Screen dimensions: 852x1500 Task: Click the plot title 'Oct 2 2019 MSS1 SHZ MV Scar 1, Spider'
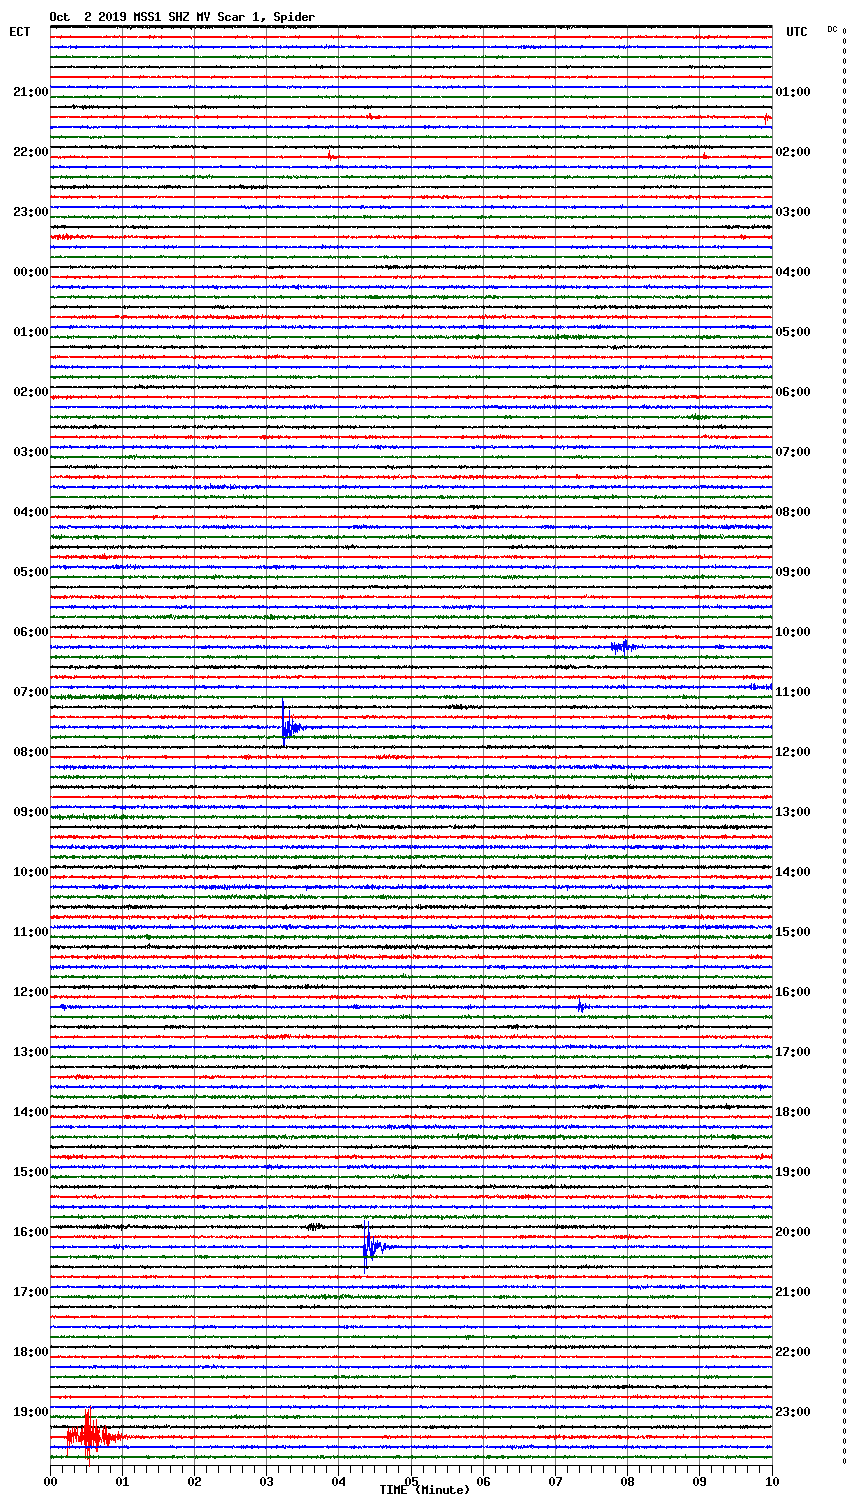(x=182, y=17)
